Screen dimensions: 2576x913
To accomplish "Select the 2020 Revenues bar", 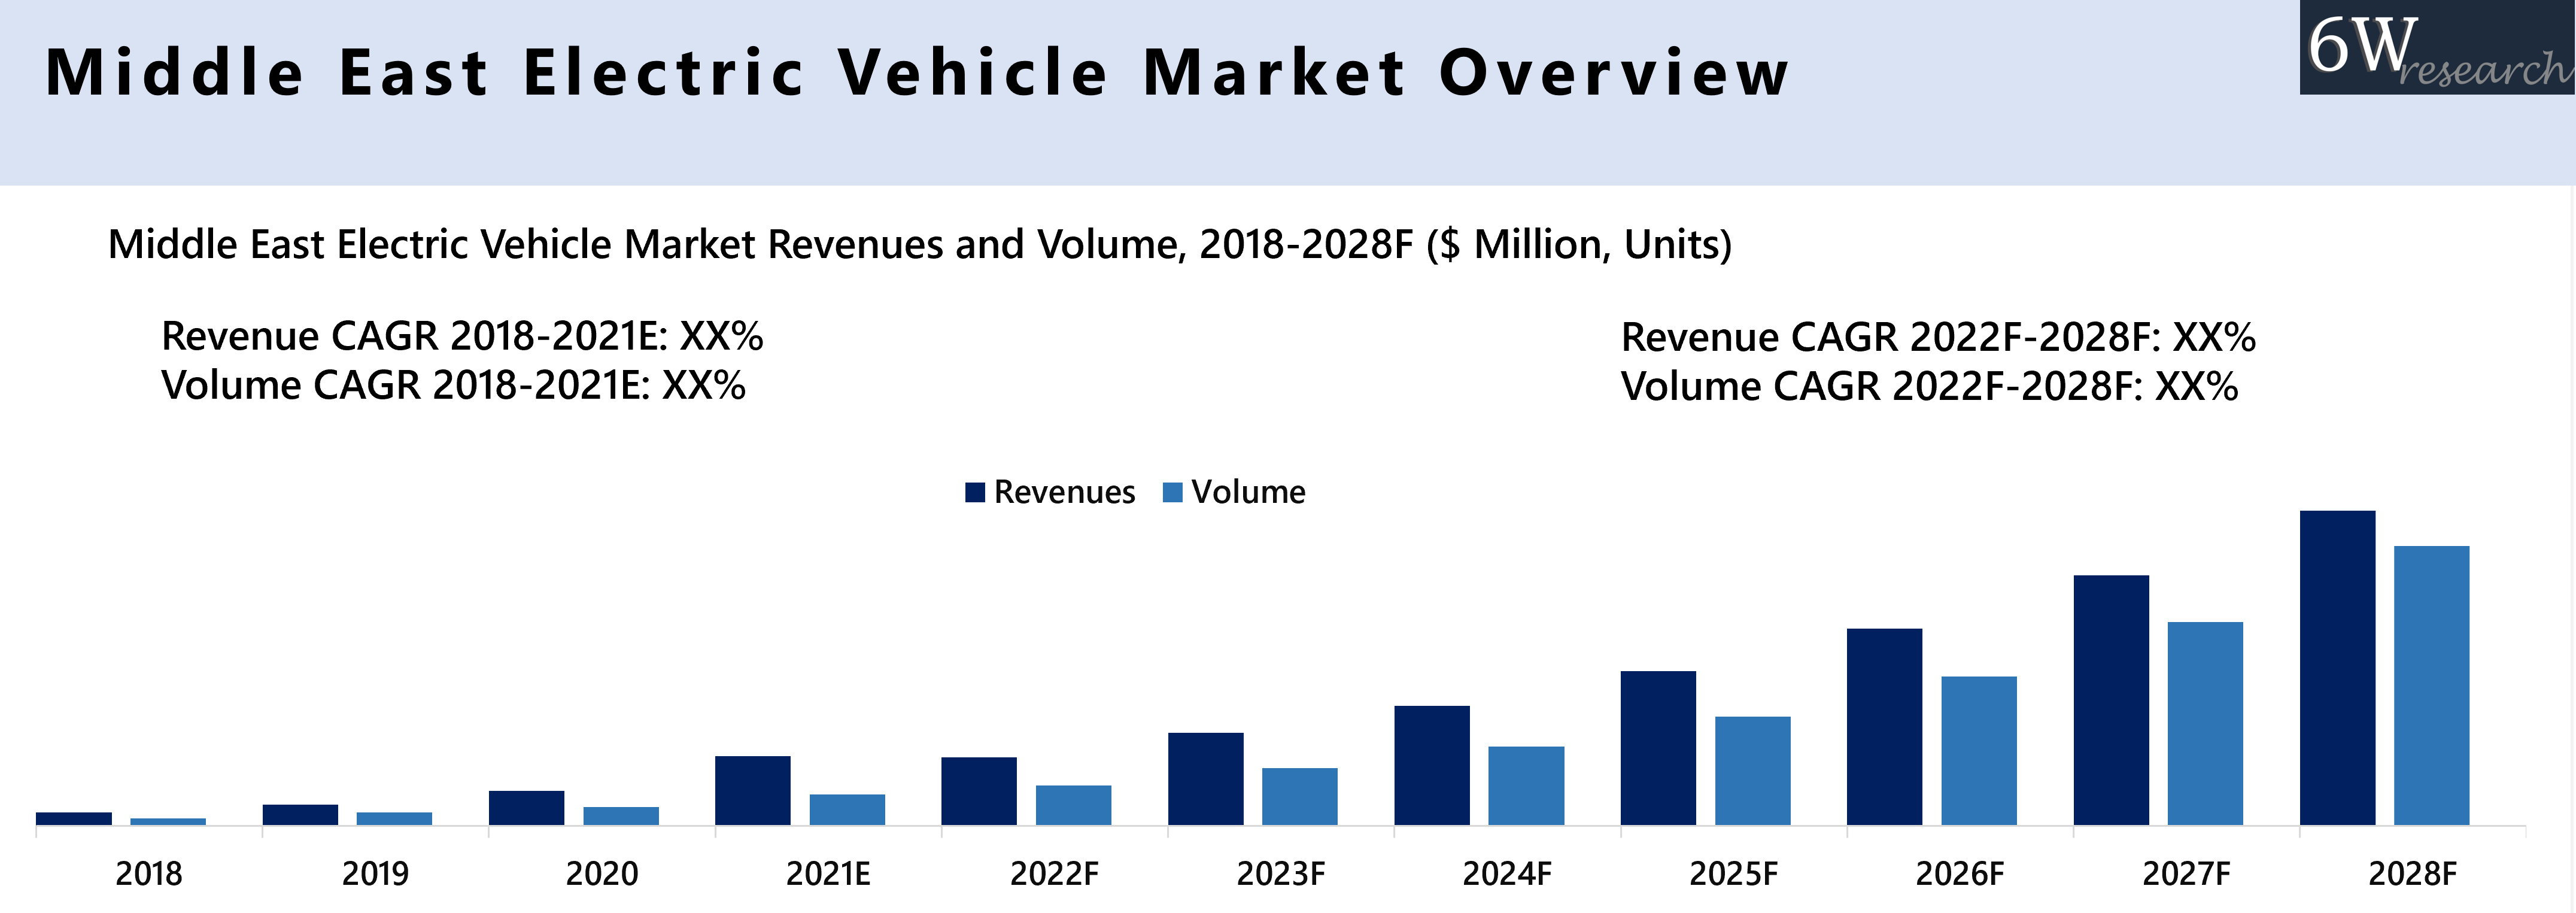I will coord(526,808).
